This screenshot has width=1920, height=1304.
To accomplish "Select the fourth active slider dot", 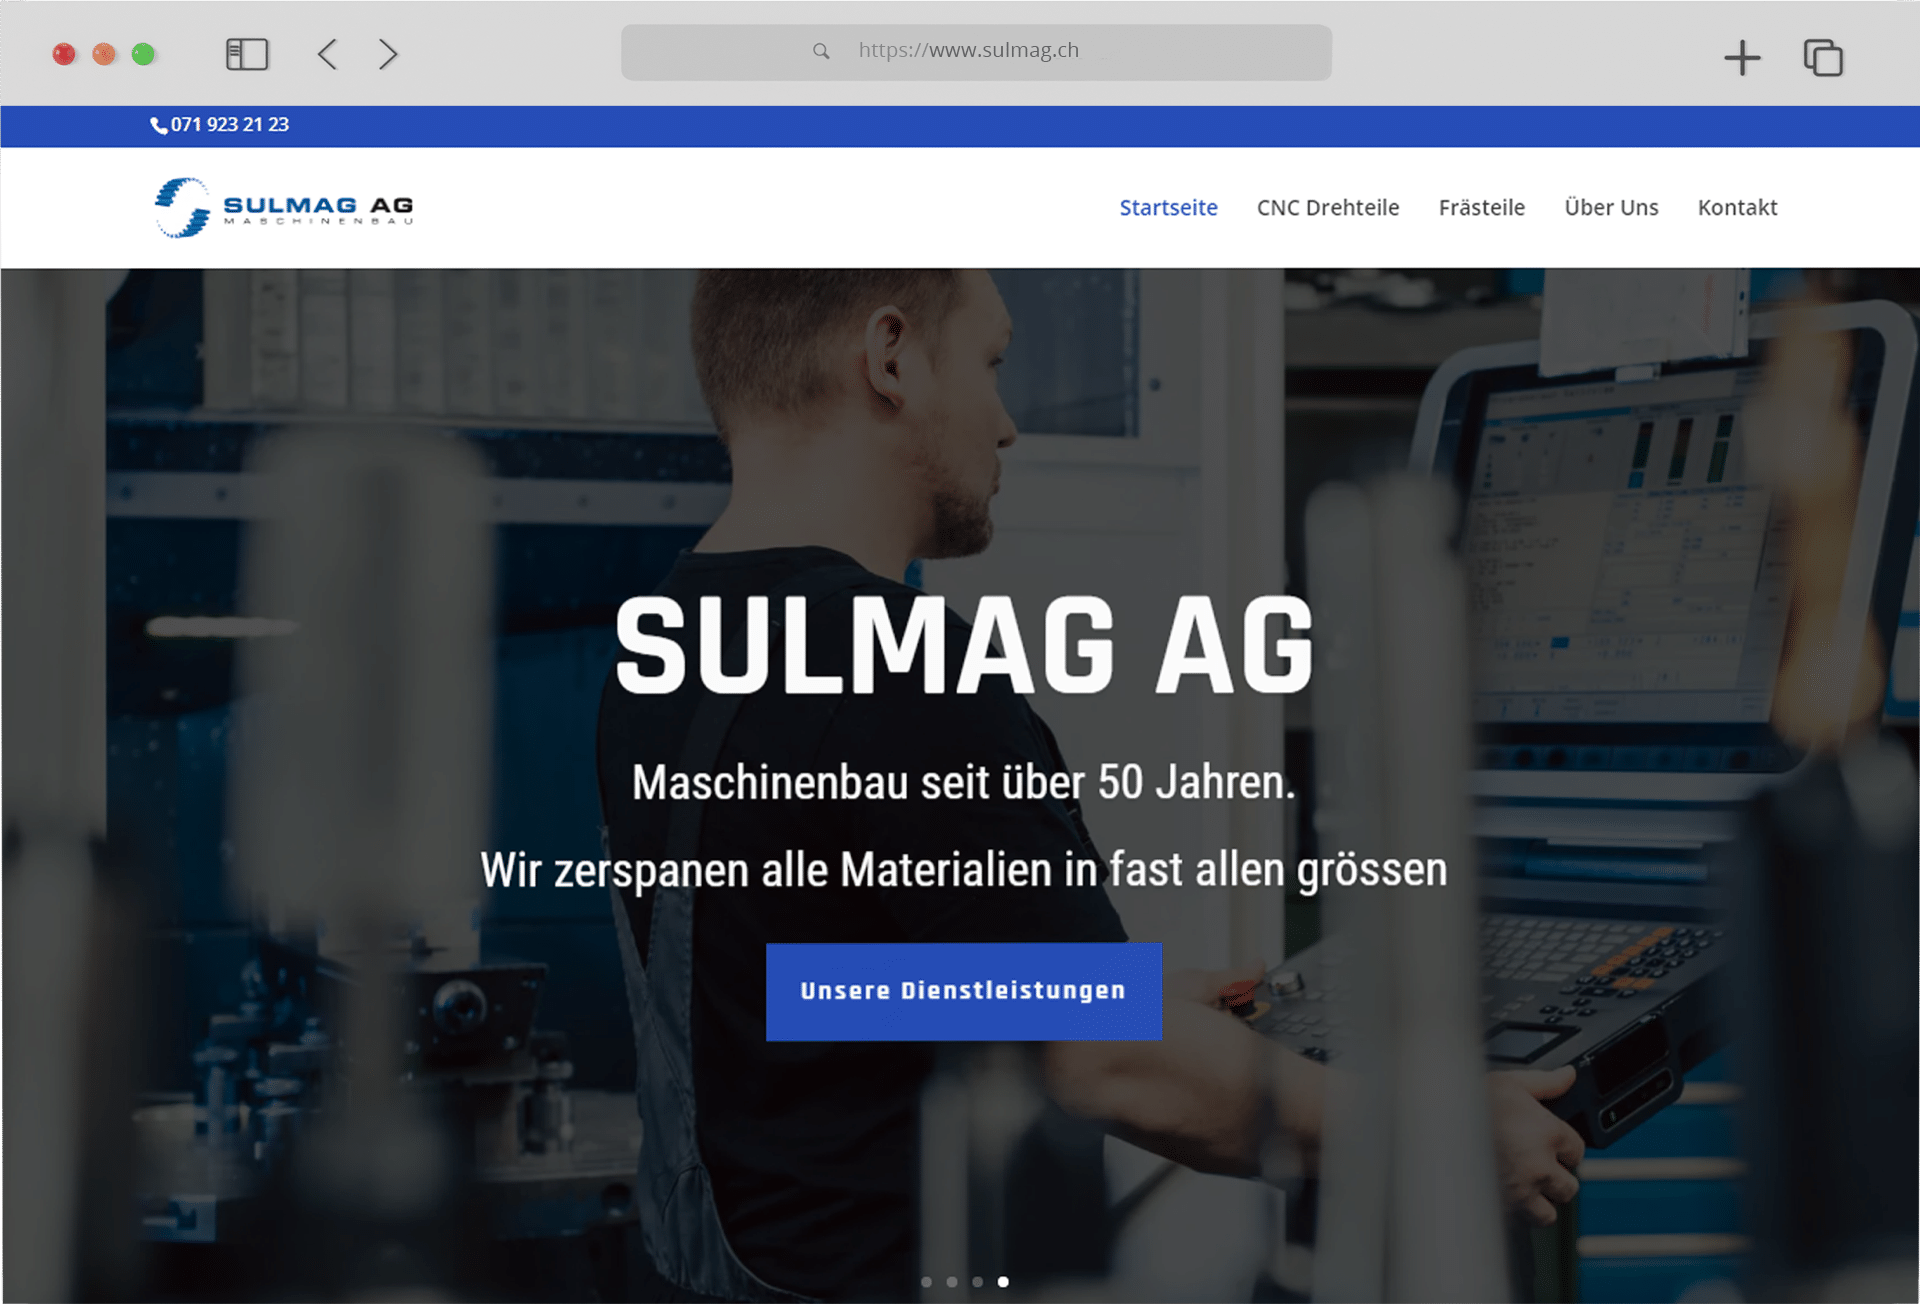I will click(x=1003, y=1281).
